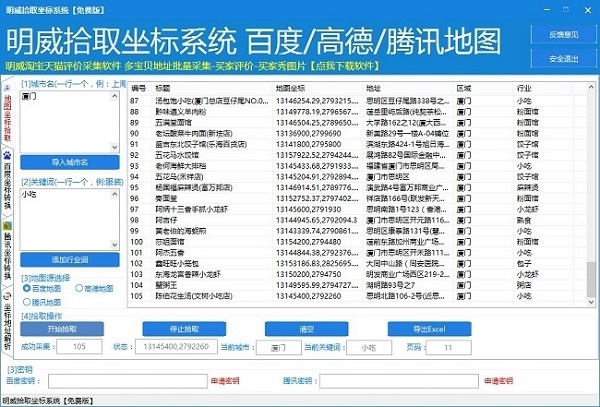
Task: Close the application window
Action: [588, 10]
